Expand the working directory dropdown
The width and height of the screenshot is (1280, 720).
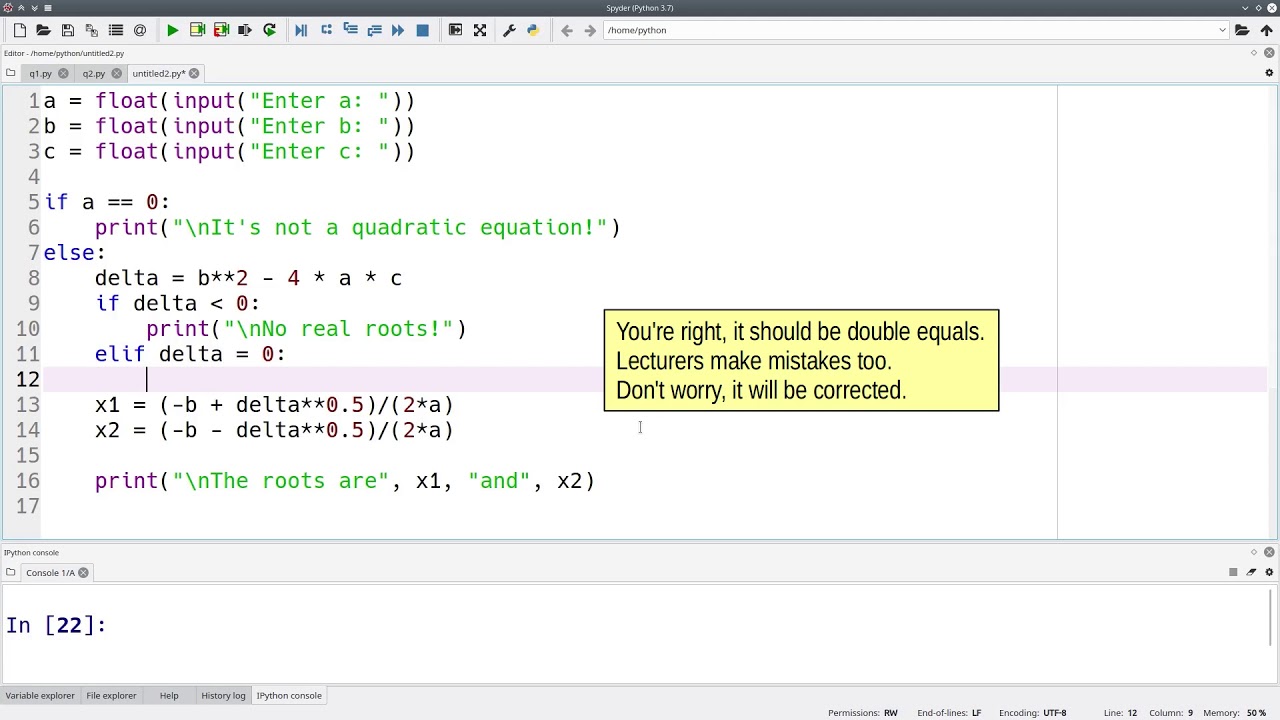tap(1222, 30)
